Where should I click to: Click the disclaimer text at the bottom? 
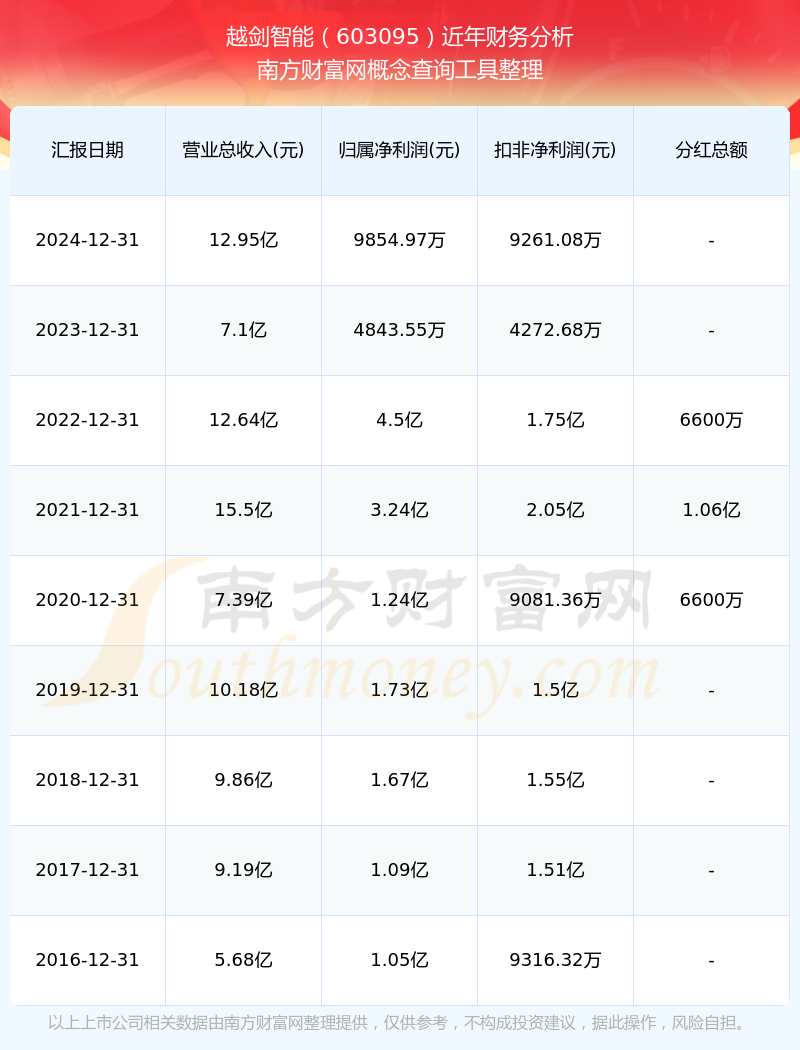(400, 1023)
